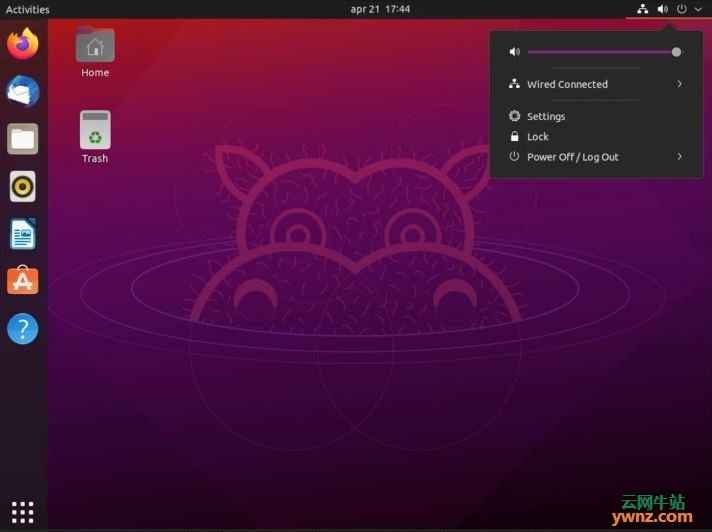Open LibreOffice Writer from dock
This screenshot has height=532, width=712.
23,234
